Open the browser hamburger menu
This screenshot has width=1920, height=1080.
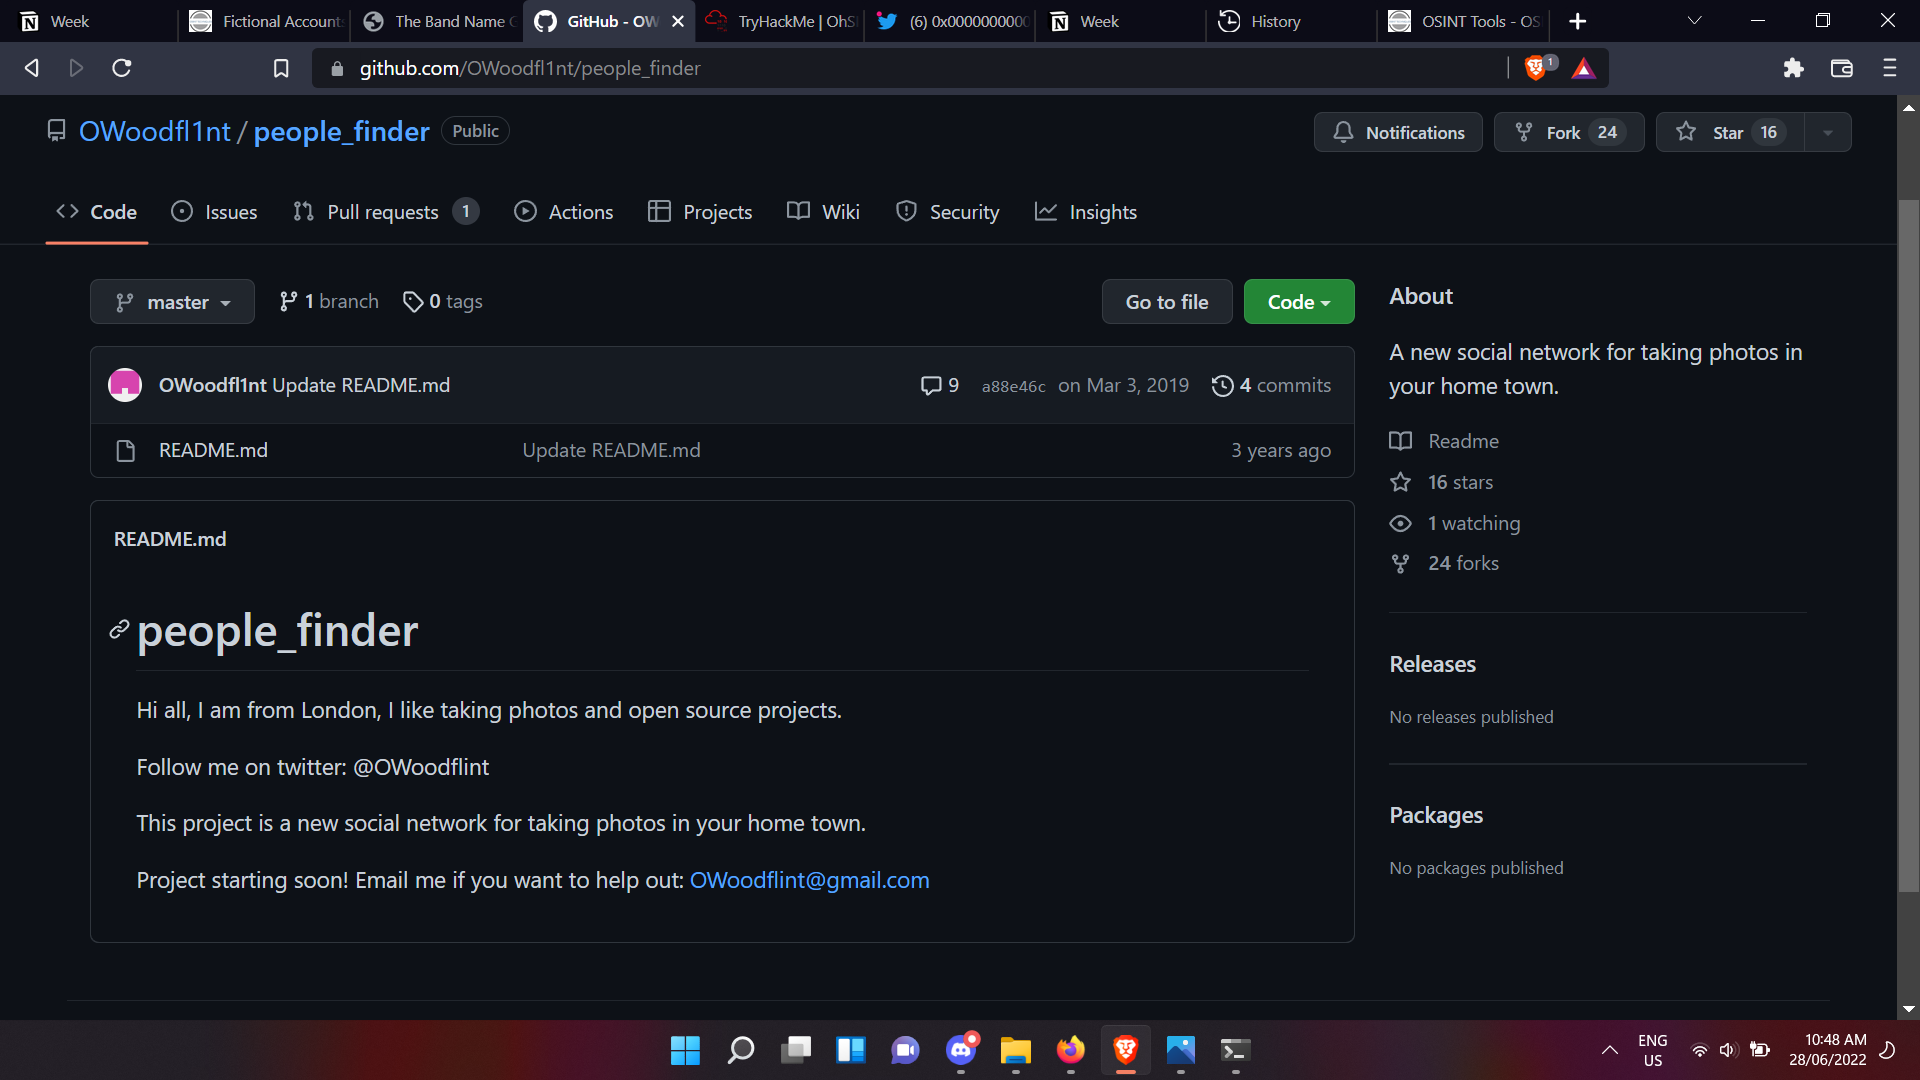tap(1889, 68)
